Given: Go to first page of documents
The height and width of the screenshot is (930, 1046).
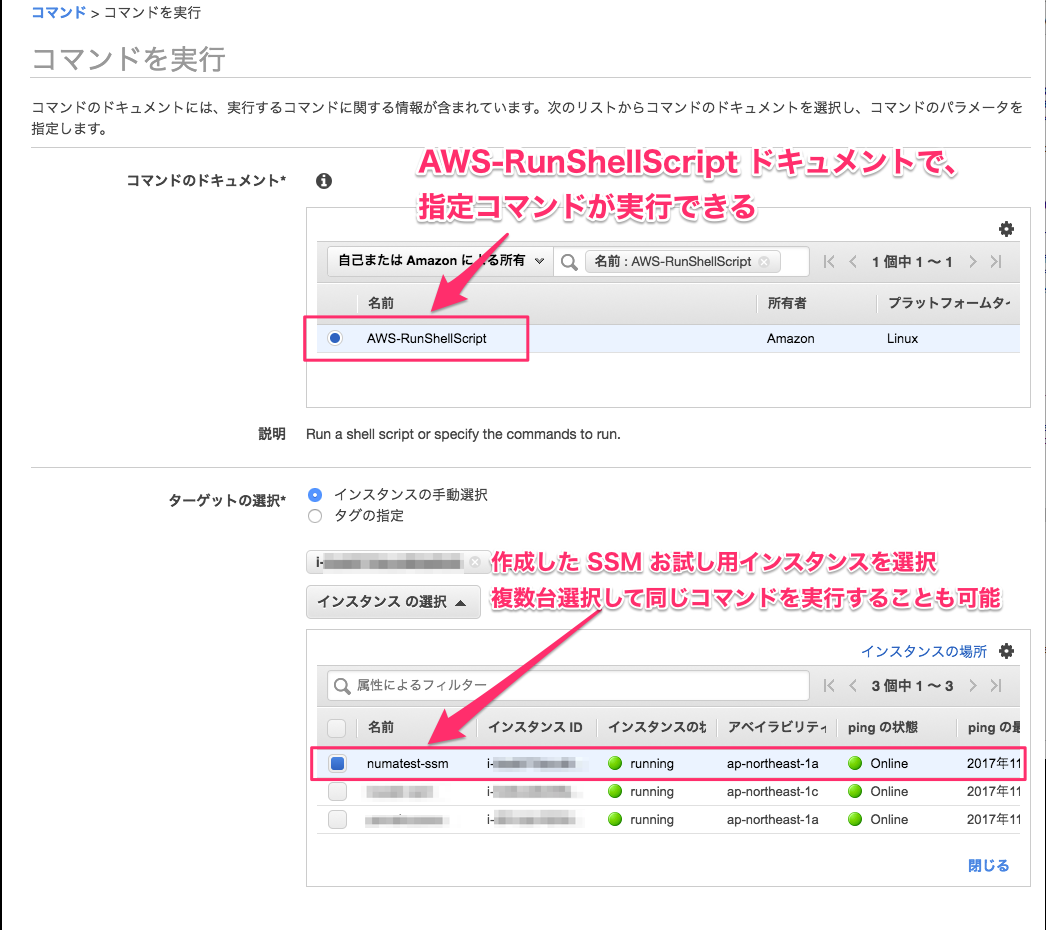Looking at the screenshot, I should pos(829,262).
